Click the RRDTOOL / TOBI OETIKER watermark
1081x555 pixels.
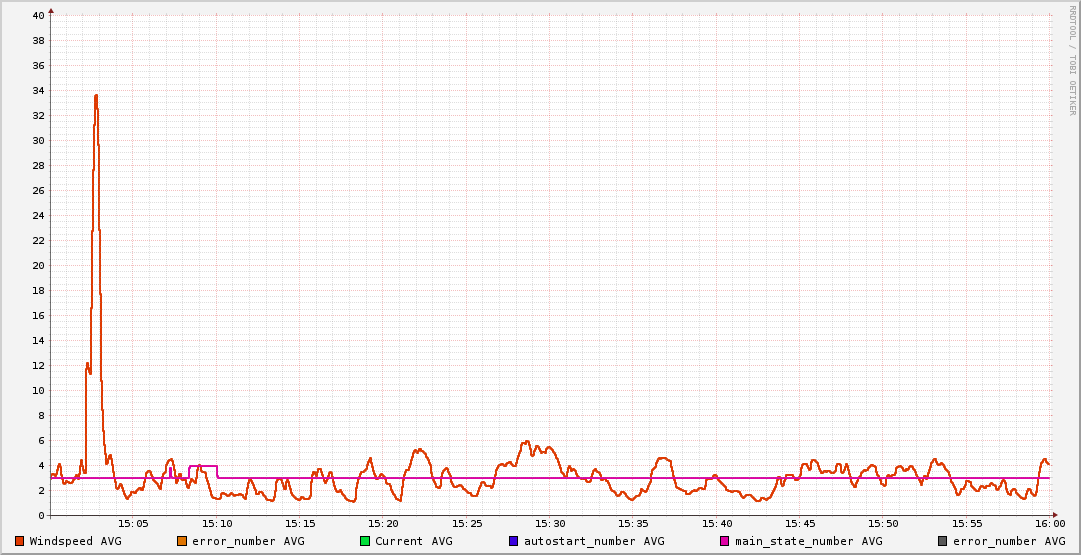coord(1072,60)
